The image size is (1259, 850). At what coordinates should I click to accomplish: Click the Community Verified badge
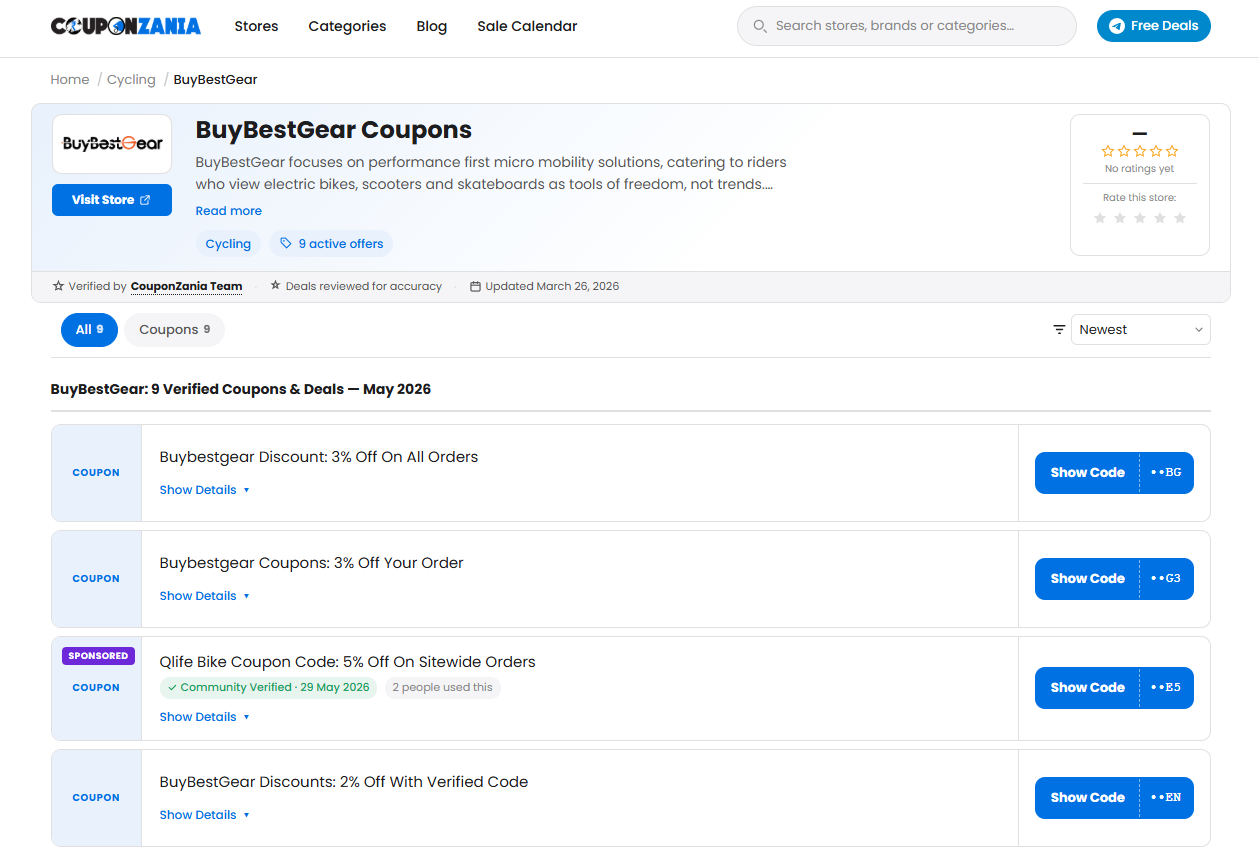[x=268, y=688]
